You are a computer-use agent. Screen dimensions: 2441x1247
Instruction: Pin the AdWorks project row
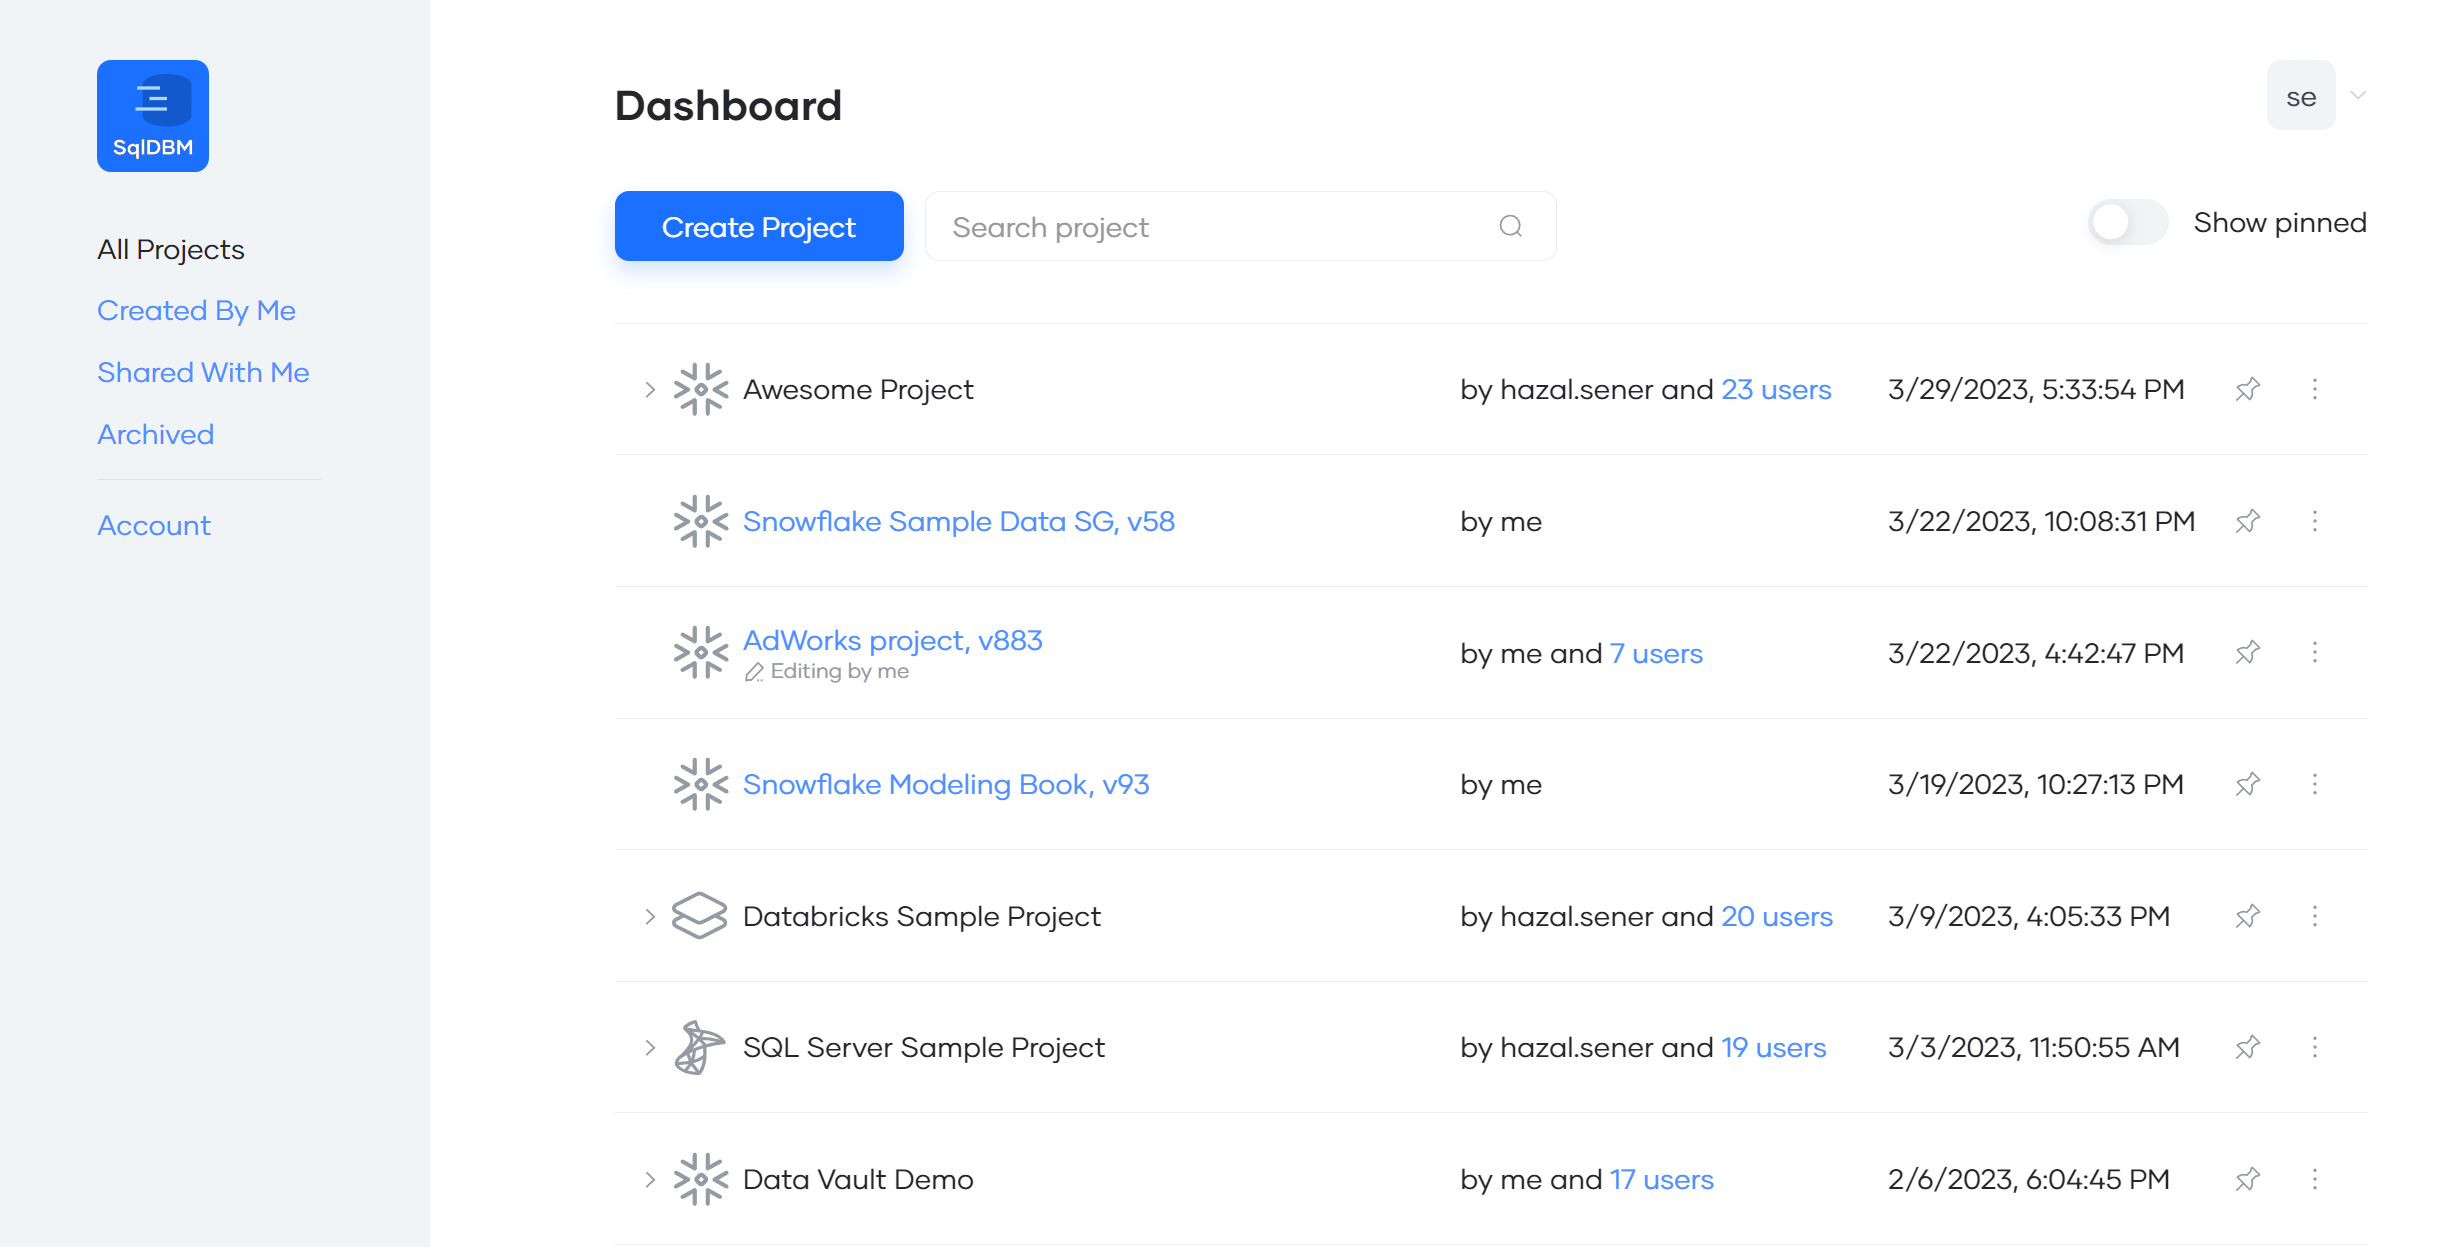pos(2246,652)
